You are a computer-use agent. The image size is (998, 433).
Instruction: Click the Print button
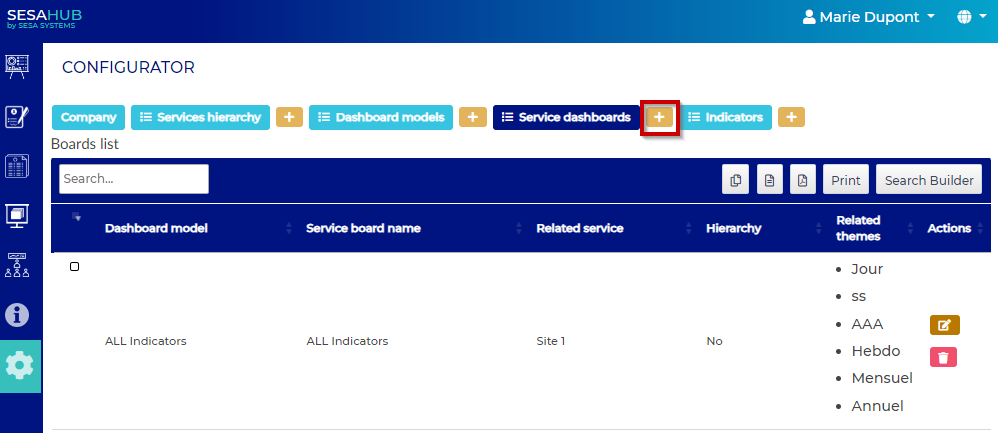[846, 180]
